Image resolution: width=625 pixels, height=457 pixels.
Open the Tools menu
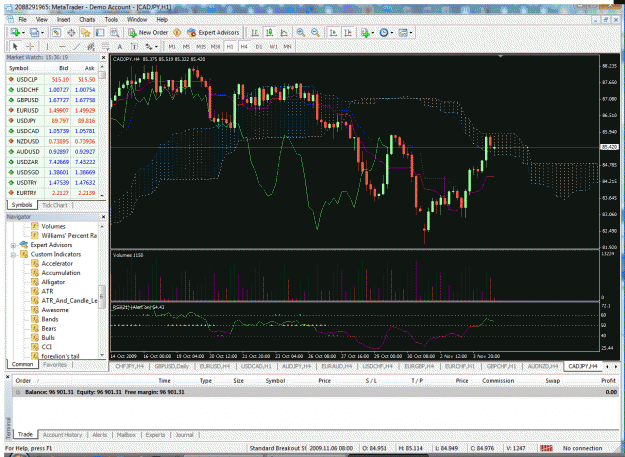click(111, 20)
